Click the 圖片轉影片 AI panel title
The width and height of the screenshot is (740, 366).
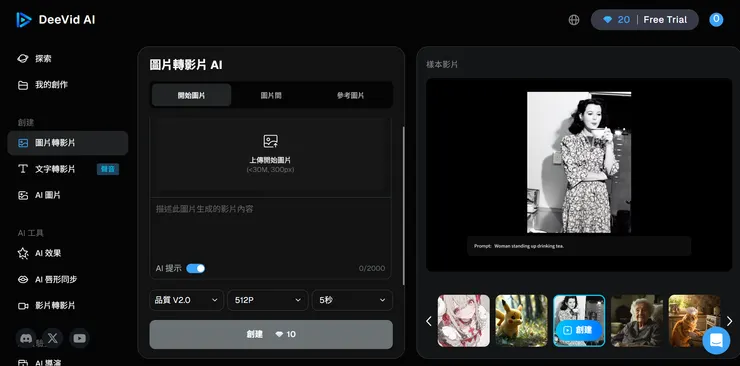pyautogui.click(x=186, y=65)
